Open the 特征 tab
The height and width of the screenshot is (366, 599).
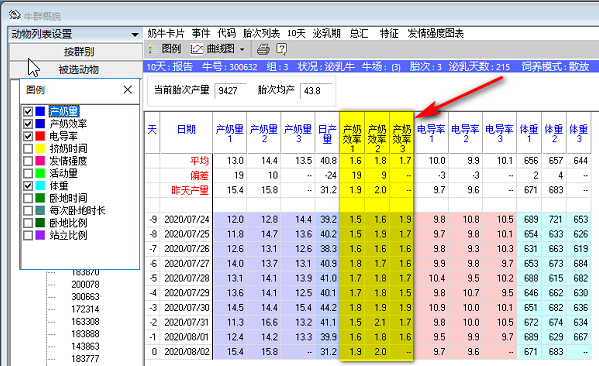pyautogui.click(x=389, y=34)
